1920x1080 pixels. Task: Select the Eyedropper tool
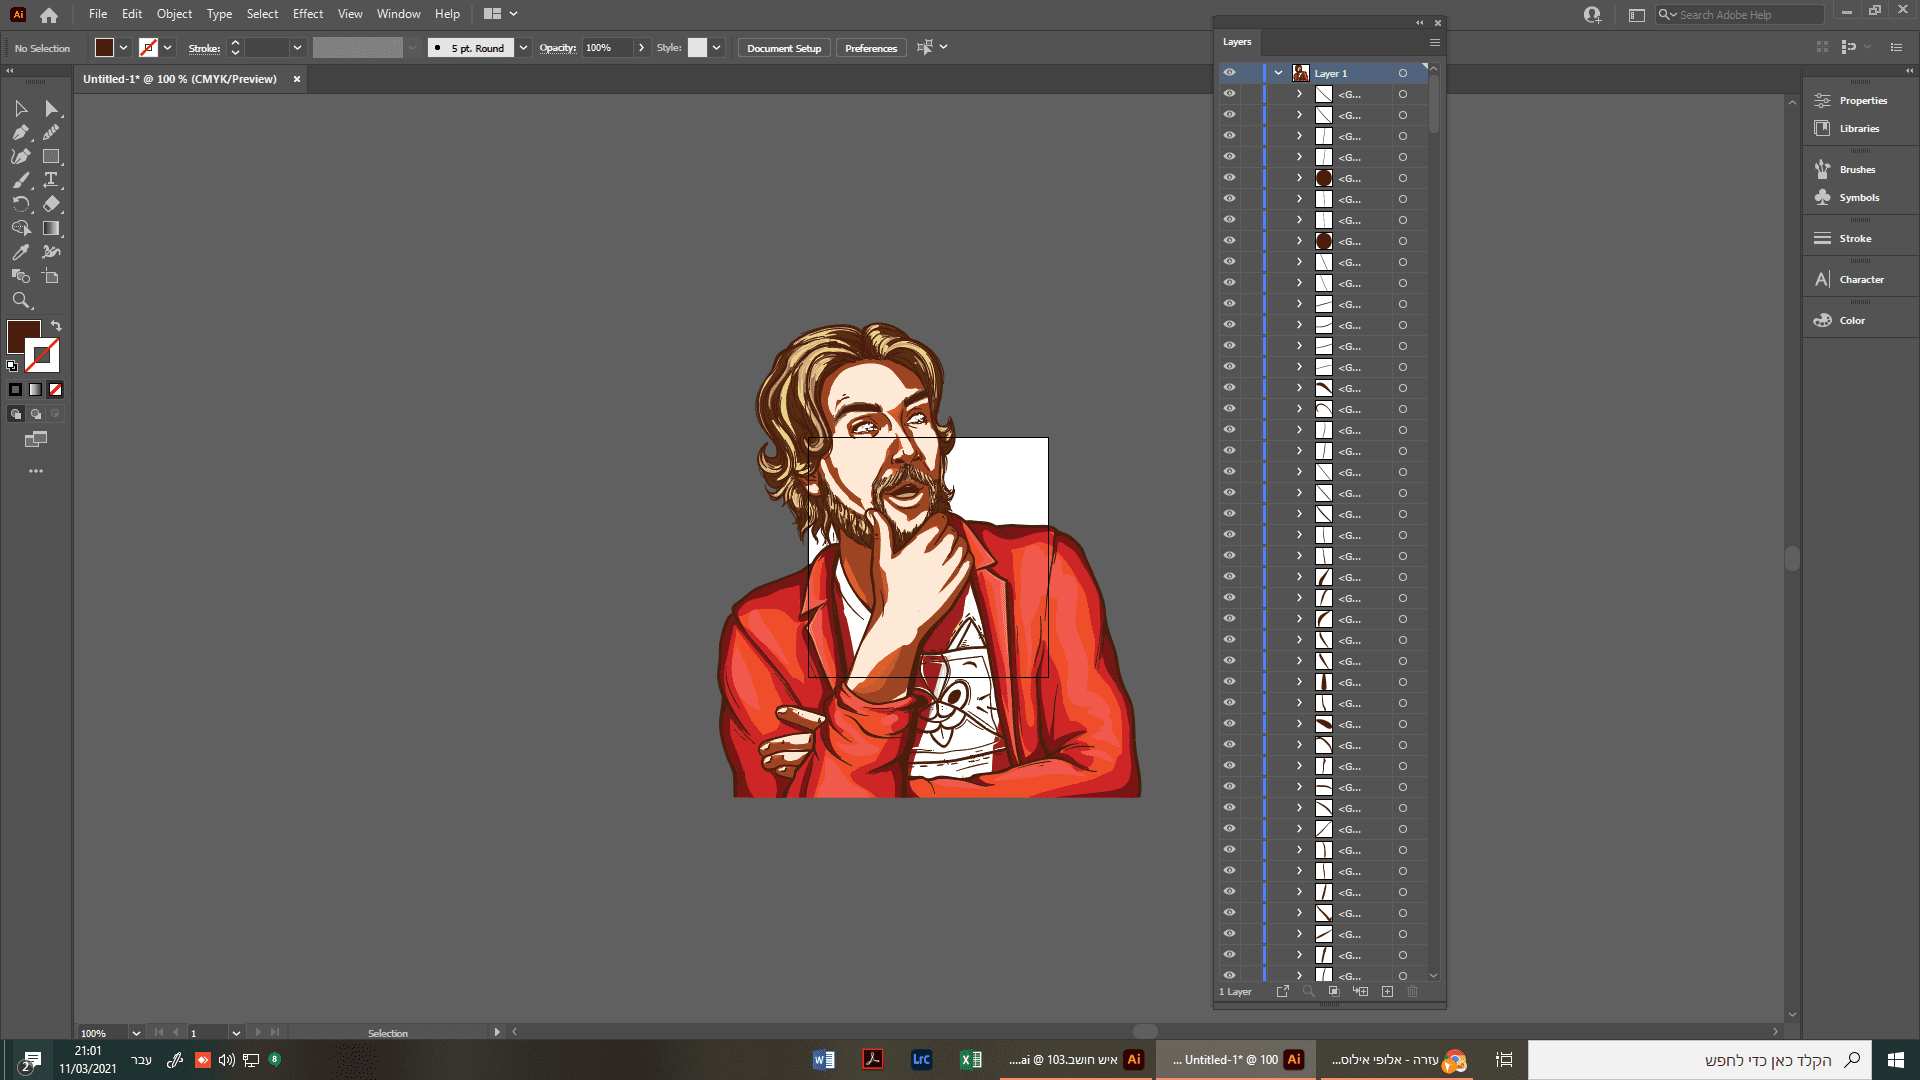coord(20,252)
